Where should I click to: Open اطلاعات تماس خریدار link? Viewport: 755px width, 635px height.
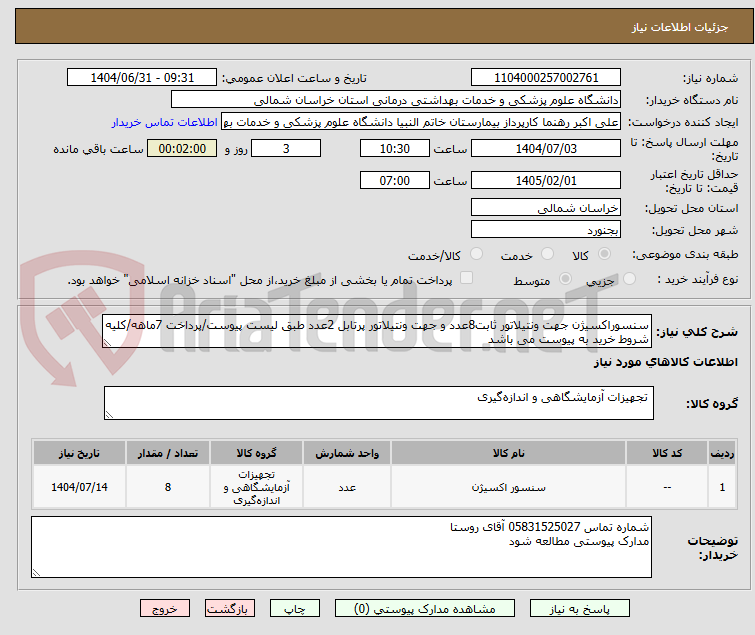(x=165, y=122)
